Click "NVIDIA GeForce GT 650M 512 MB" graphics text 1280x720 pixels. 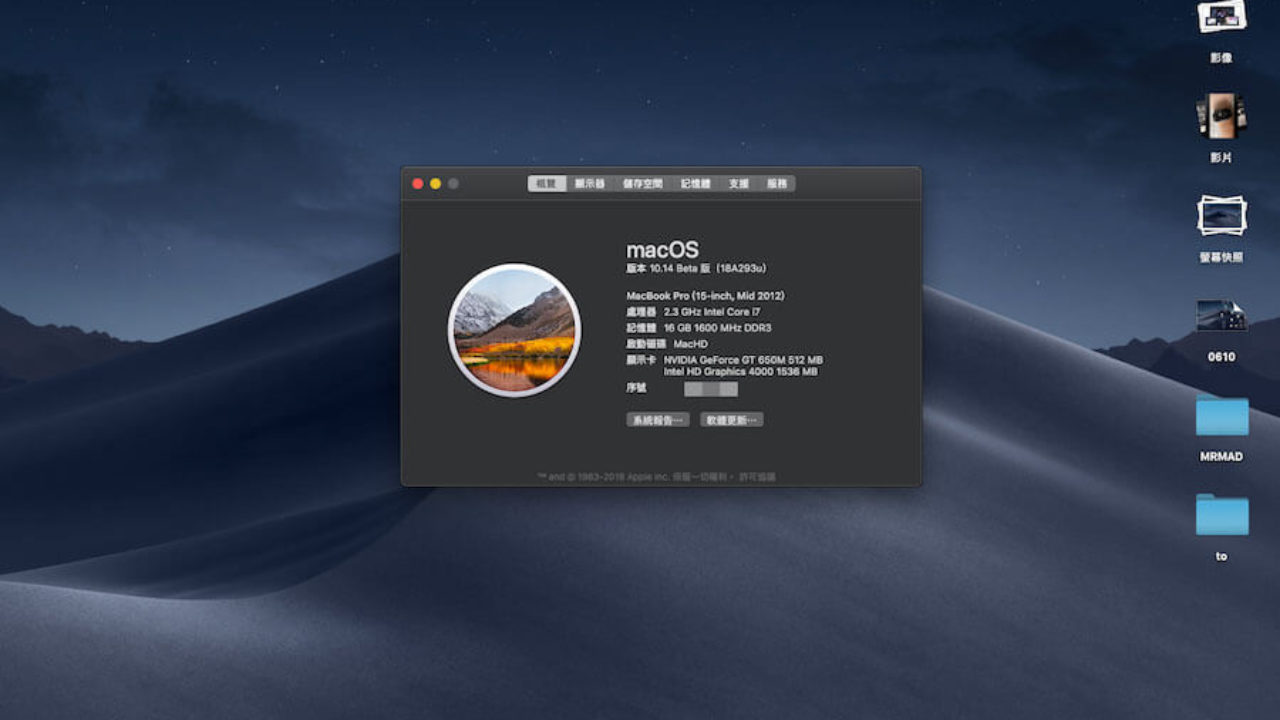[743, 360]
